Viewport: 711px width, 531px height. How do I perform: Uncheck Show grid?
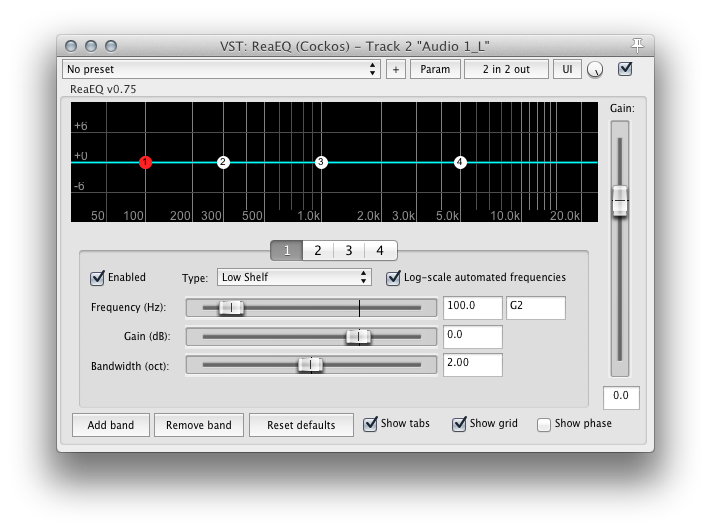459,424
